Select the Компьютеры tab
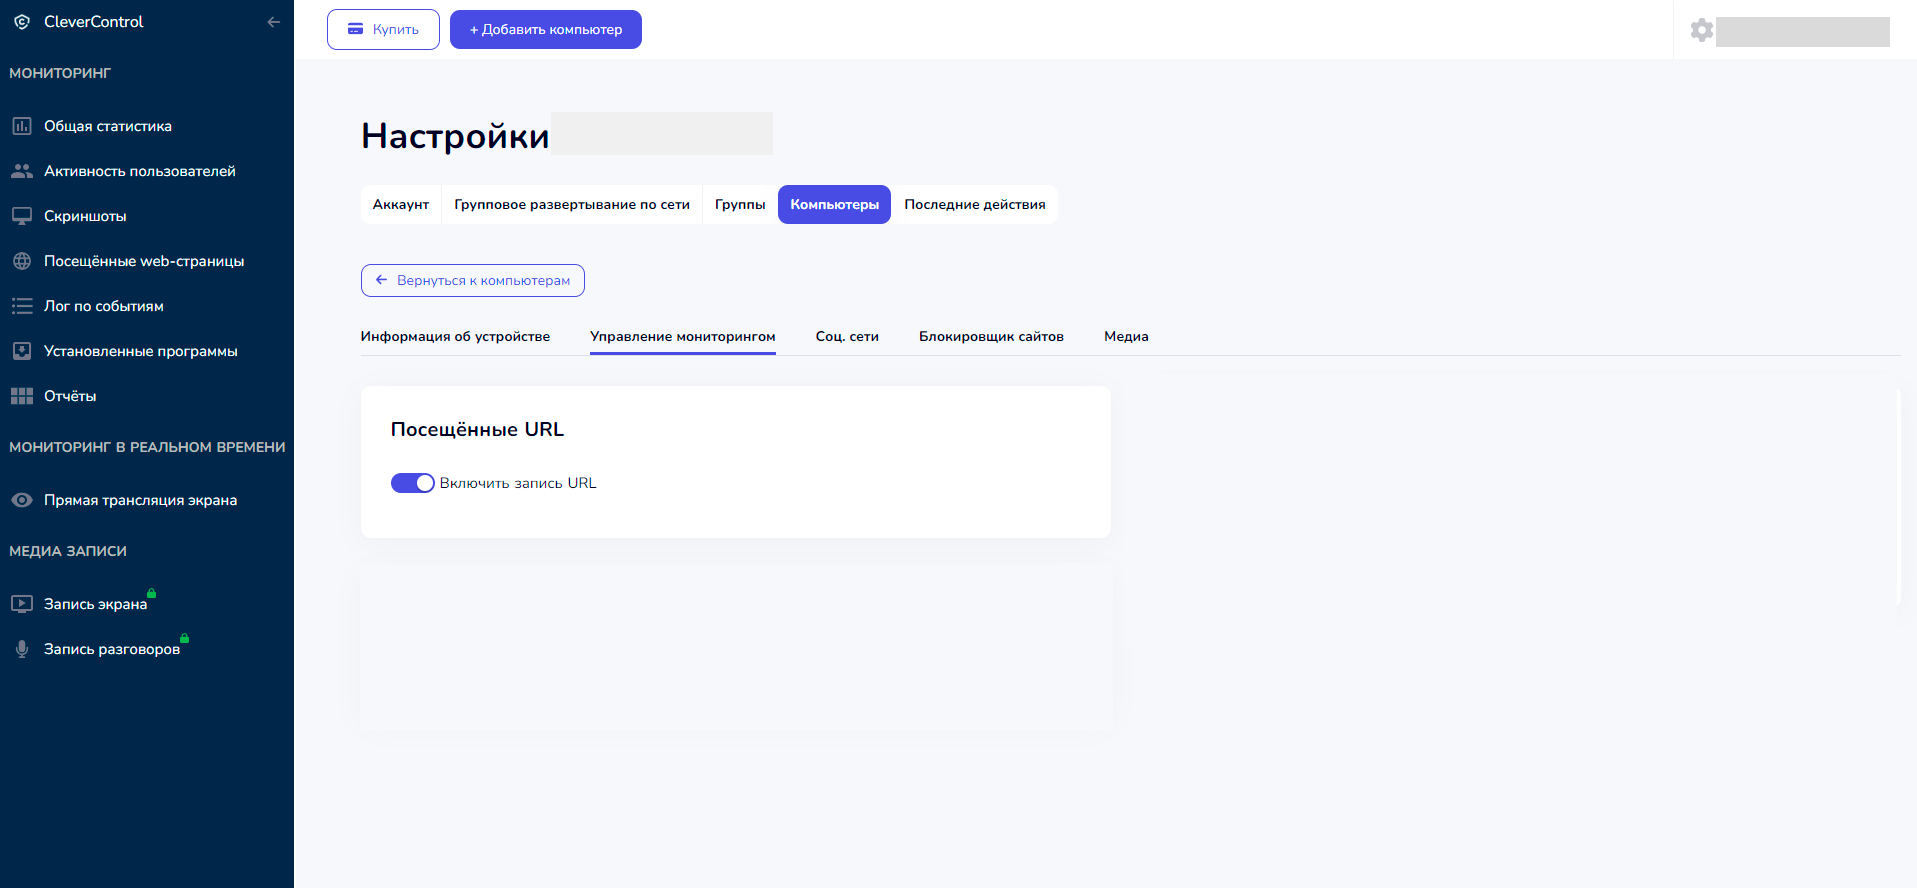The image size is (1917, 888). [x=834, y=204]
